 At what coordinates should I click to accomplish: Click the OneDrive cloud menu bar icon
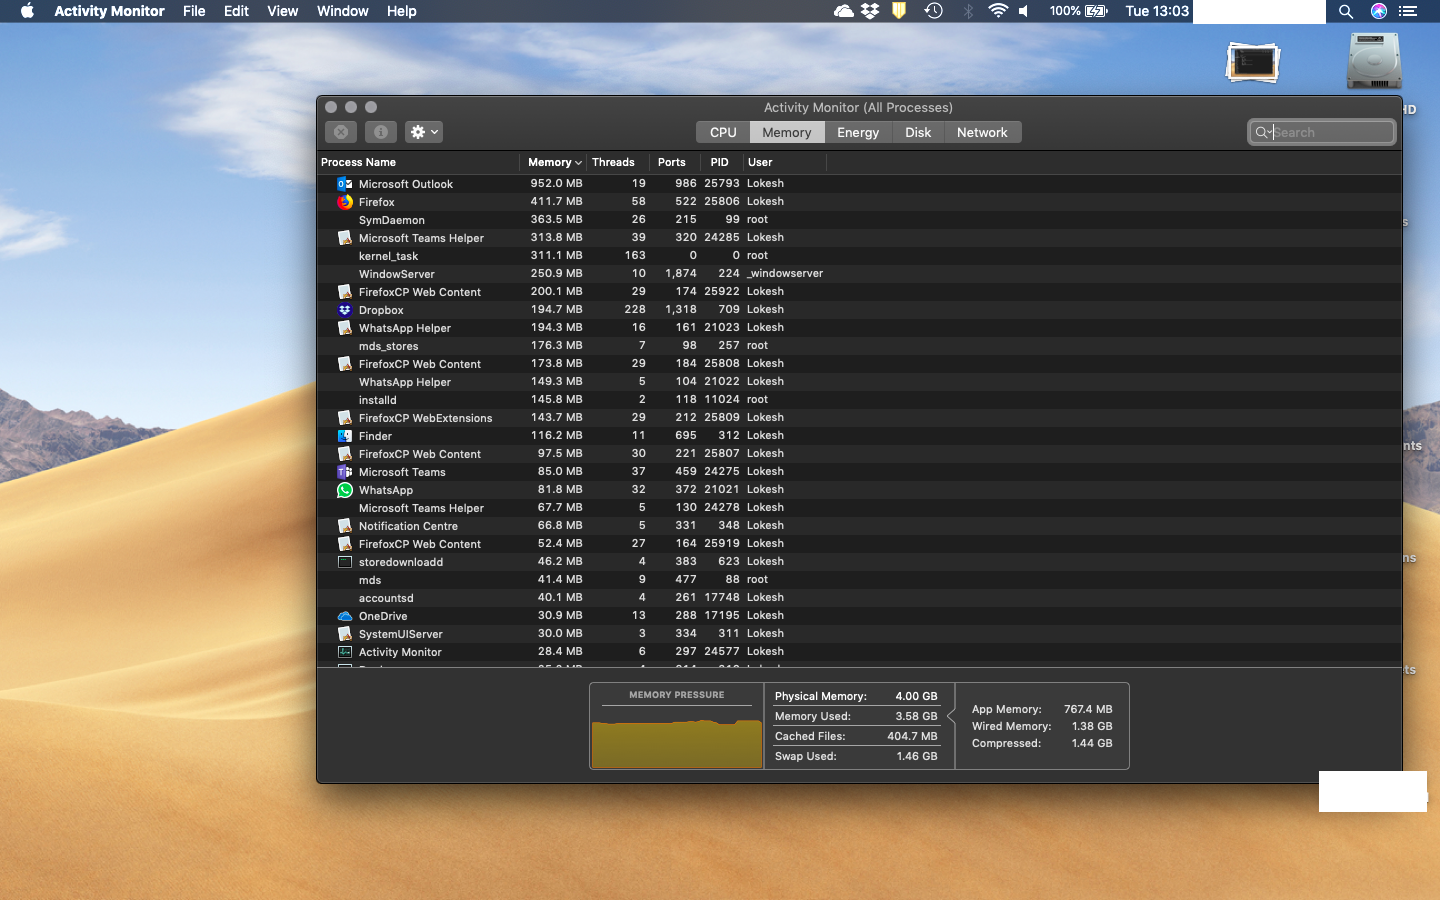[843, 11]
